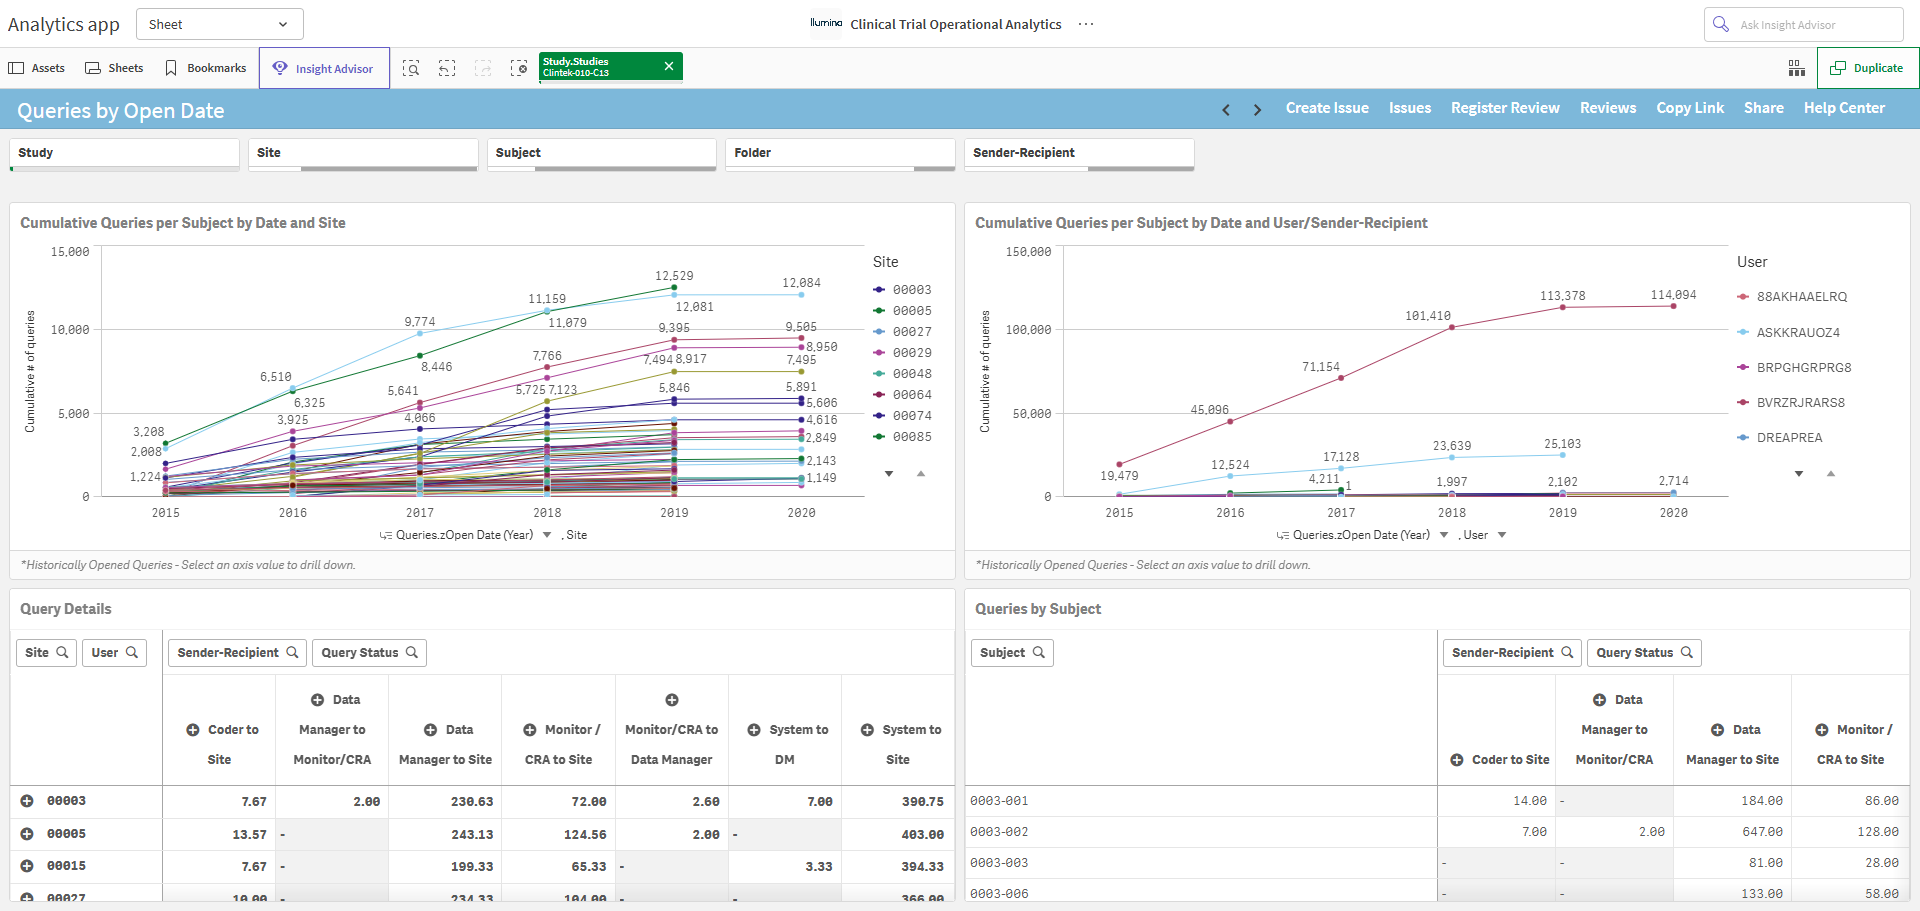This screenshot has width=1920, height=911.
Task: Open Help Center
Action: [1844, 108]
